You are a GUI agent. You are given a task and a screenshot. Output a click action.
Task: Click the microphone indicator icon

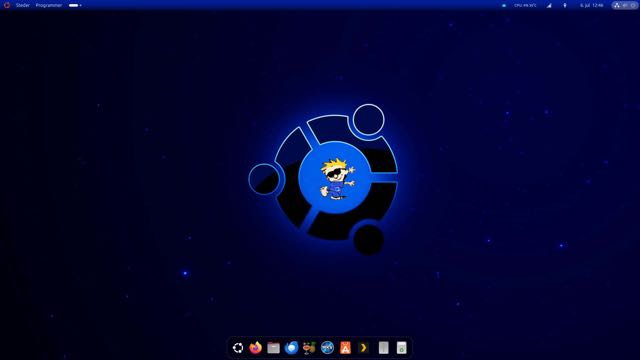point(565,5)
